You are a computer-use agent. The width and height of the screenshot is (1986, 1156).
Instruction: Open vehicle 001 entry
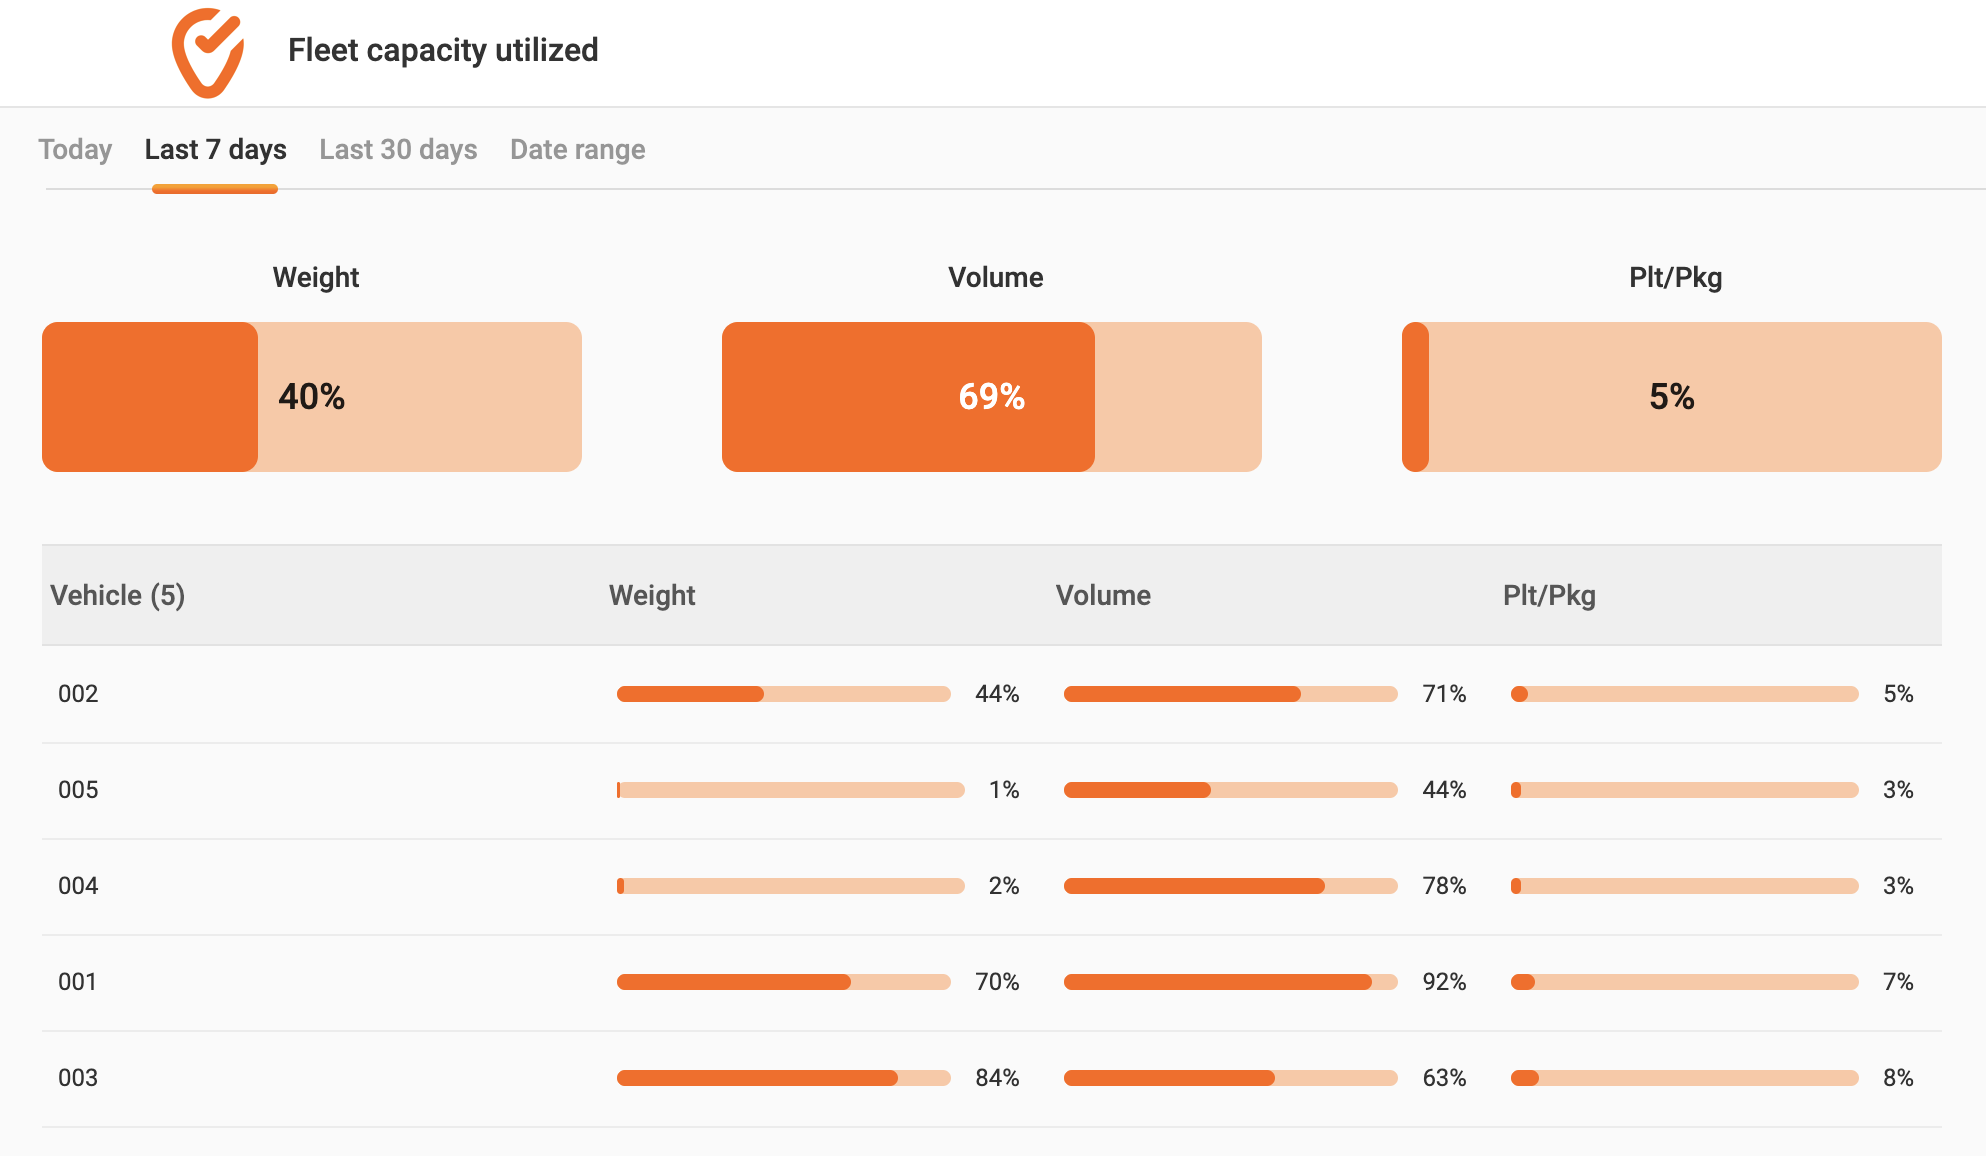(992, 982)
